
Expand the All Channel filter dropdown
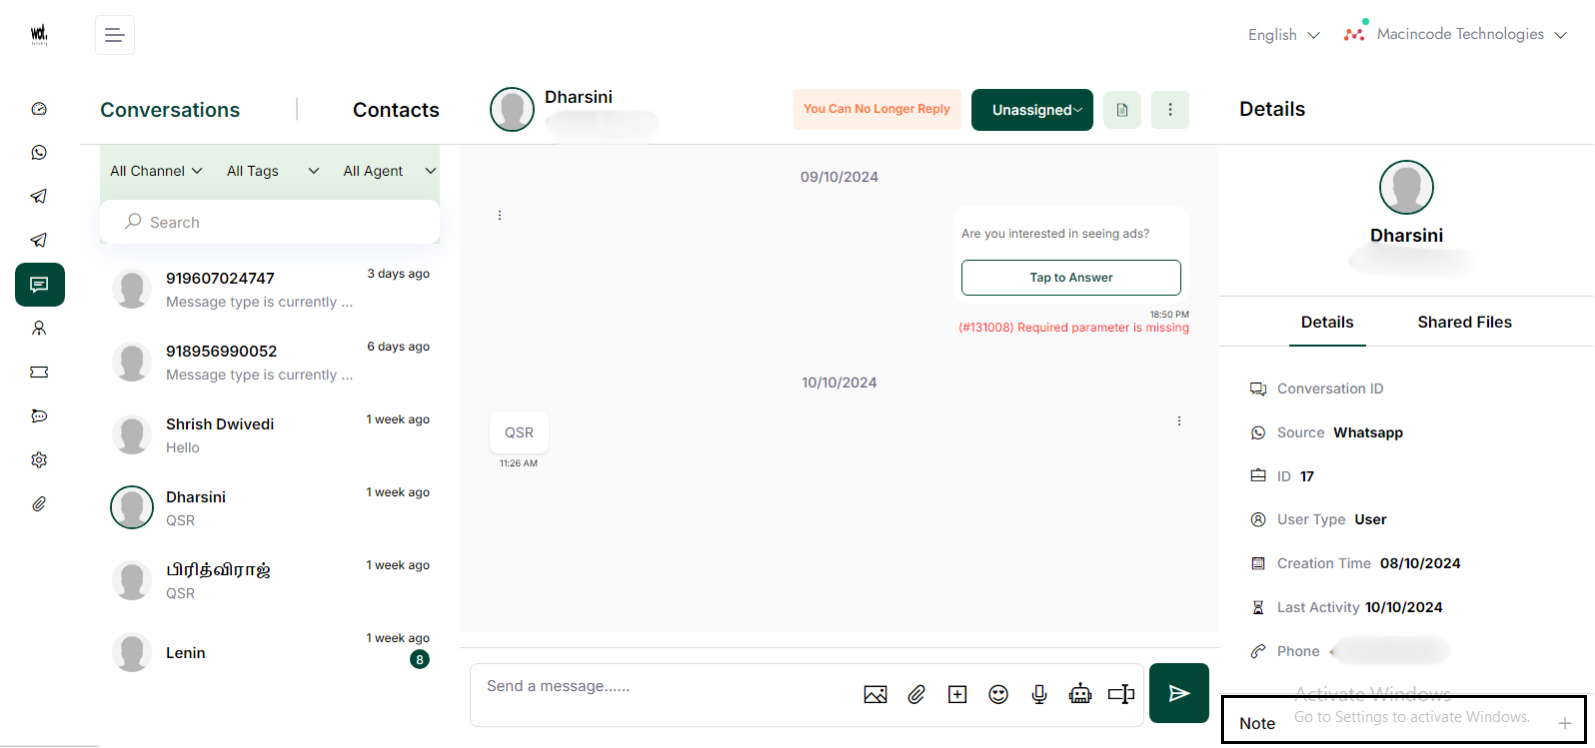pyautogui.click(x=156, y=171)
